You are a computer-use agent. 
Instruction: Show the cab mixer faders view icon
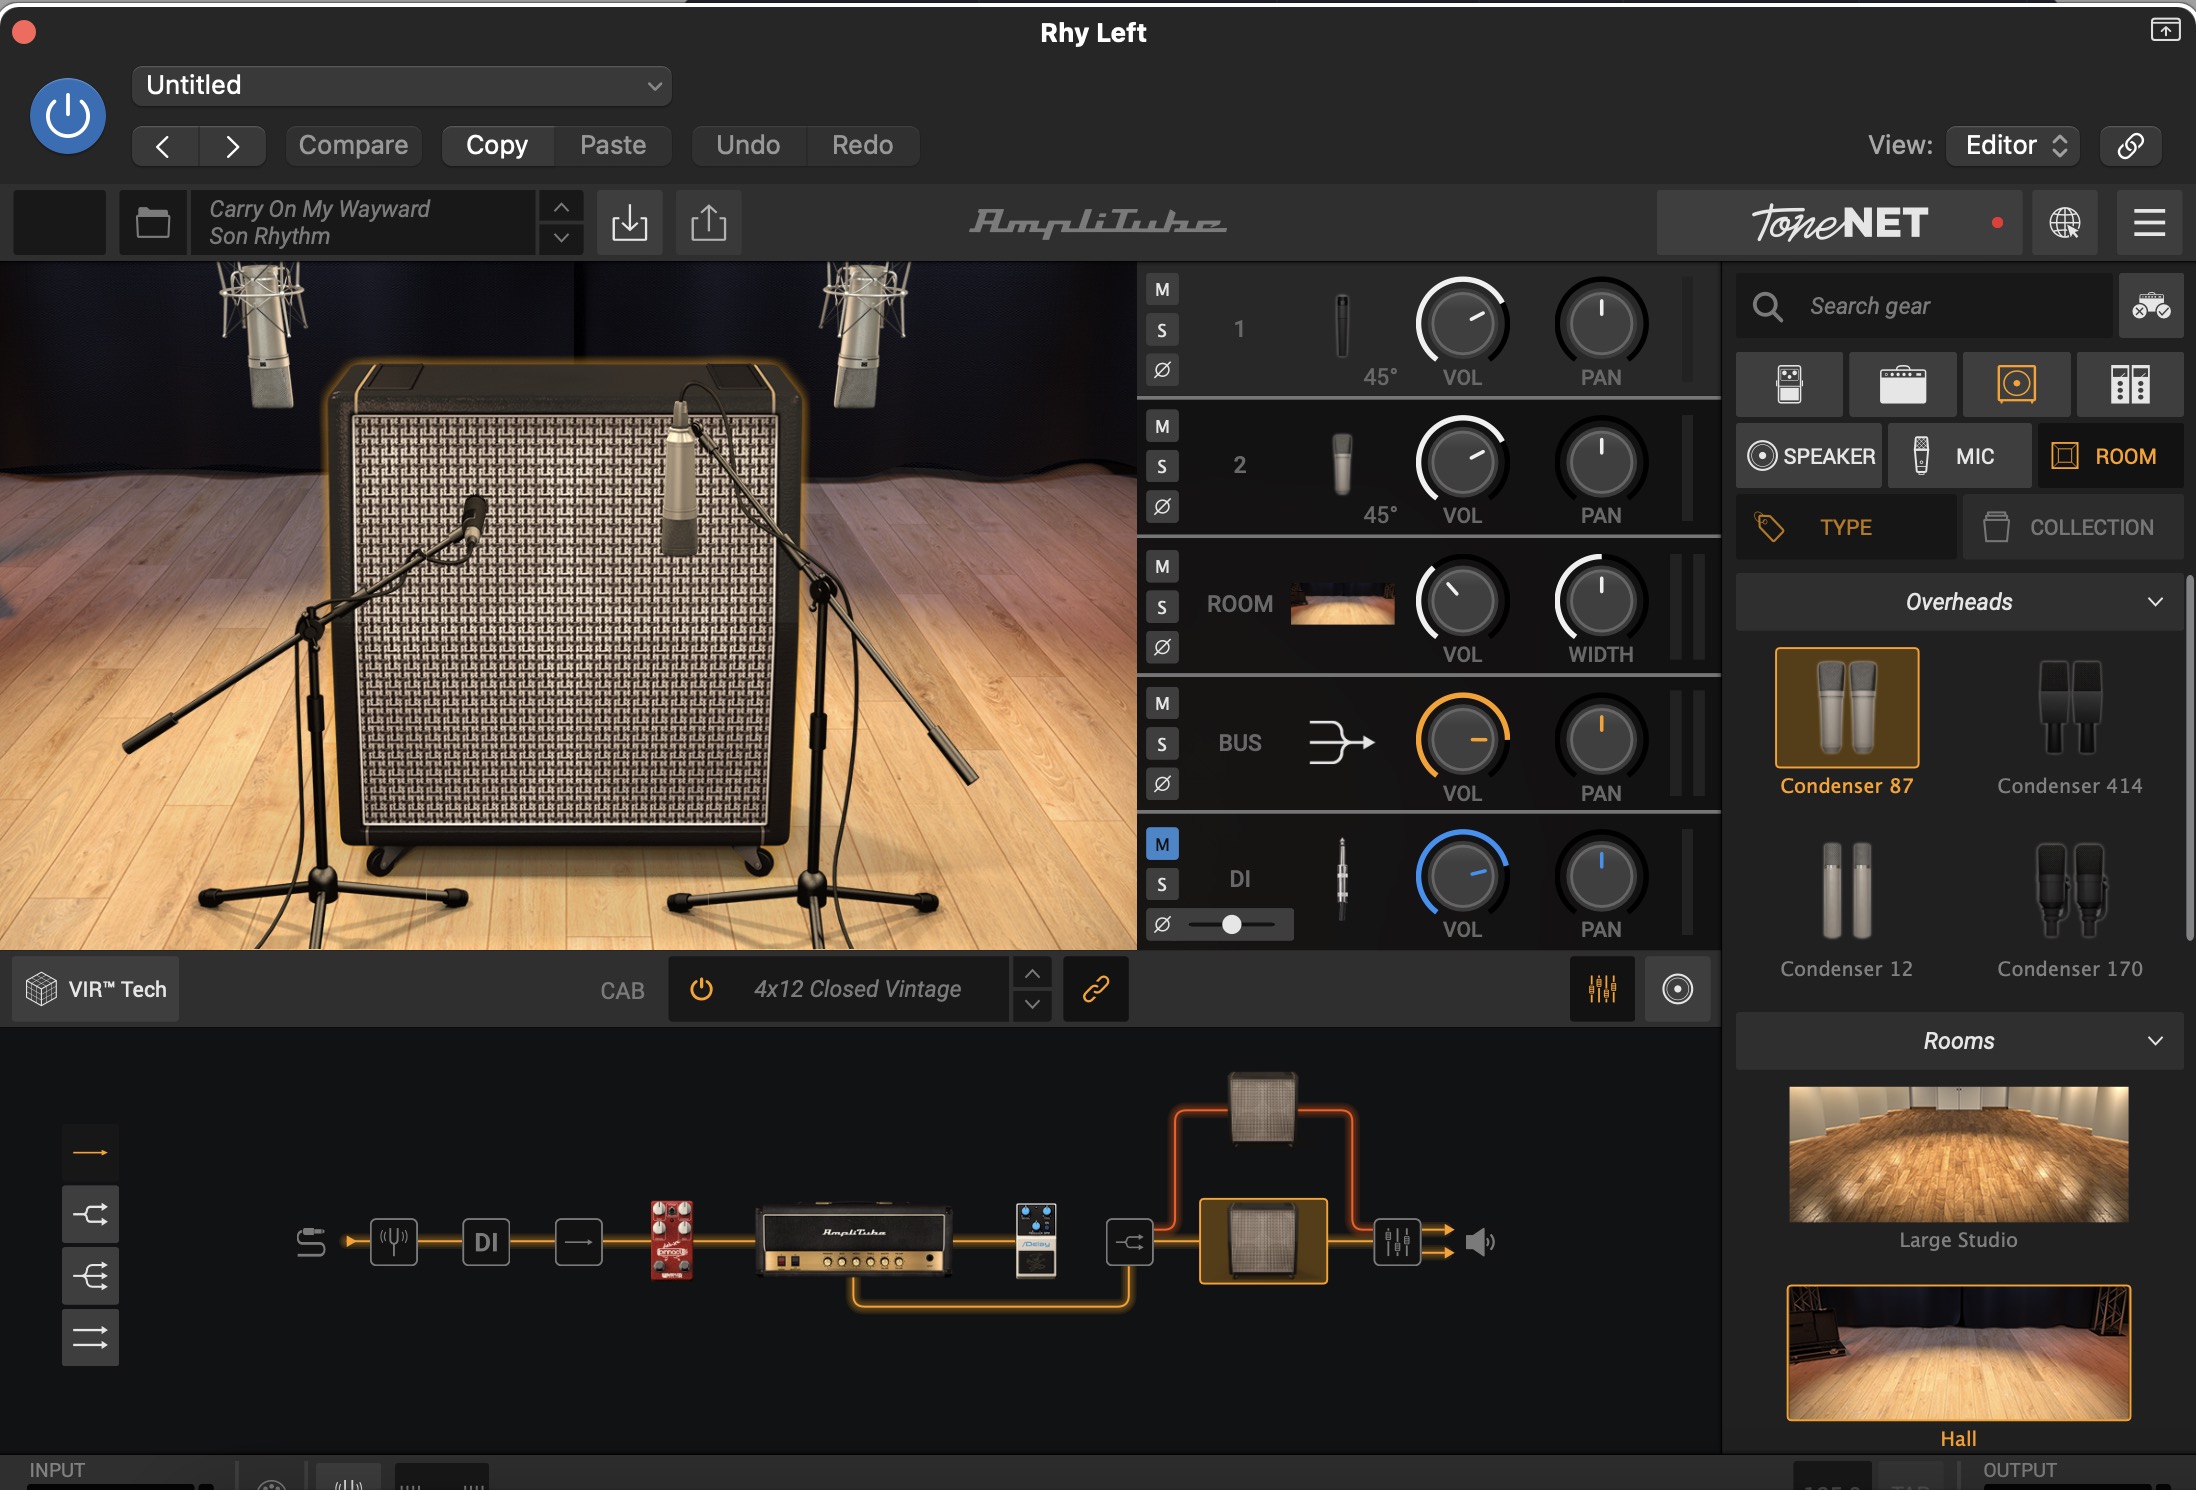click(x=1602, y=989)
